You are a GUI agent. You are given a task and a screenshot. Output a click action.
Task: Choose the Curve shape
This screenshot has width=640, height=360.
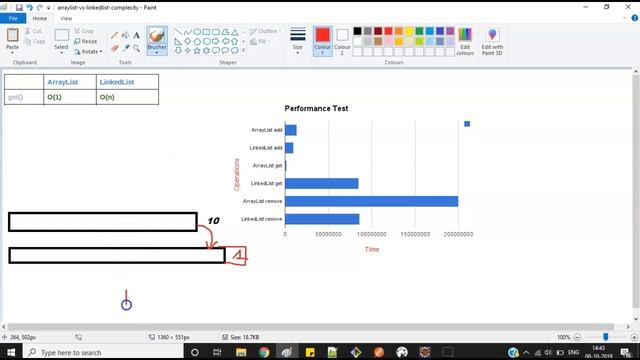[187, 32]
